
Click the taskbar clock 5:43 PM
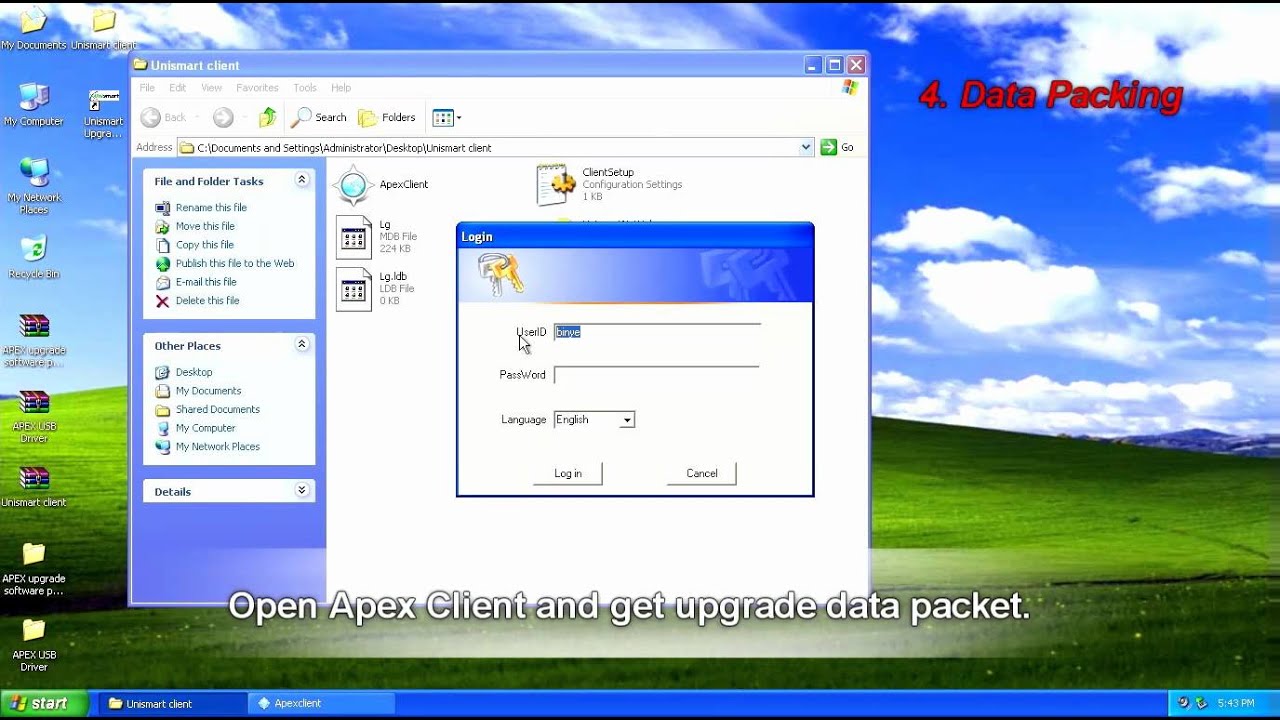[1234, 704]
